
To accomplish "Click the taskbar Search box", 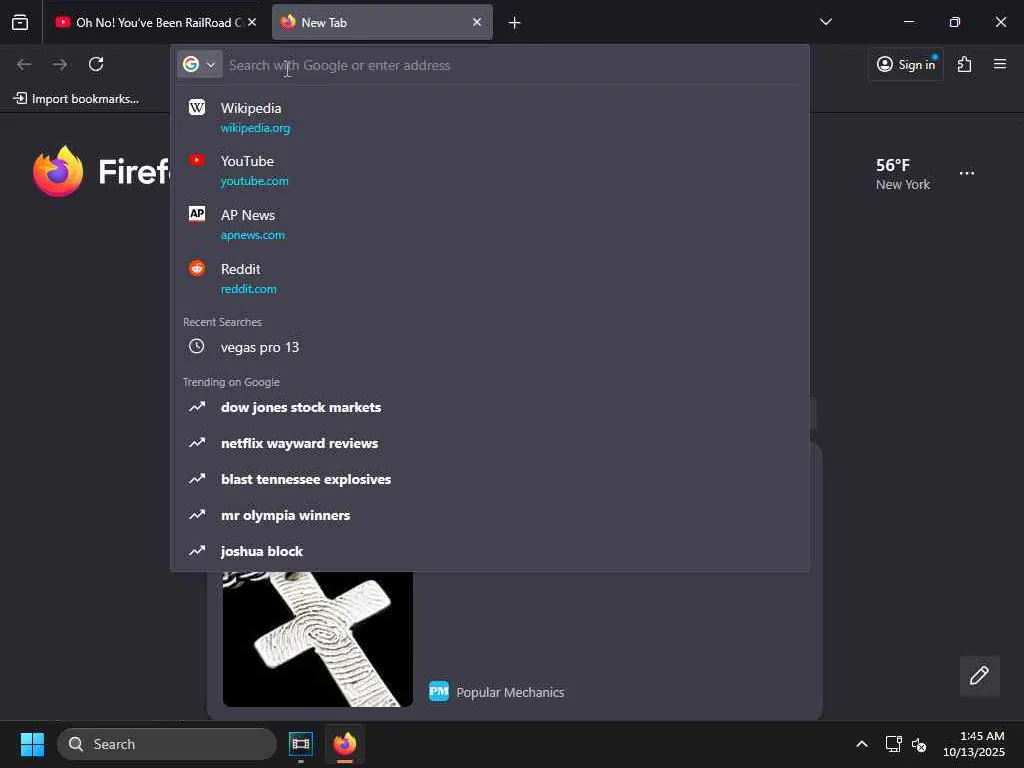I will [x=167, y=744].
